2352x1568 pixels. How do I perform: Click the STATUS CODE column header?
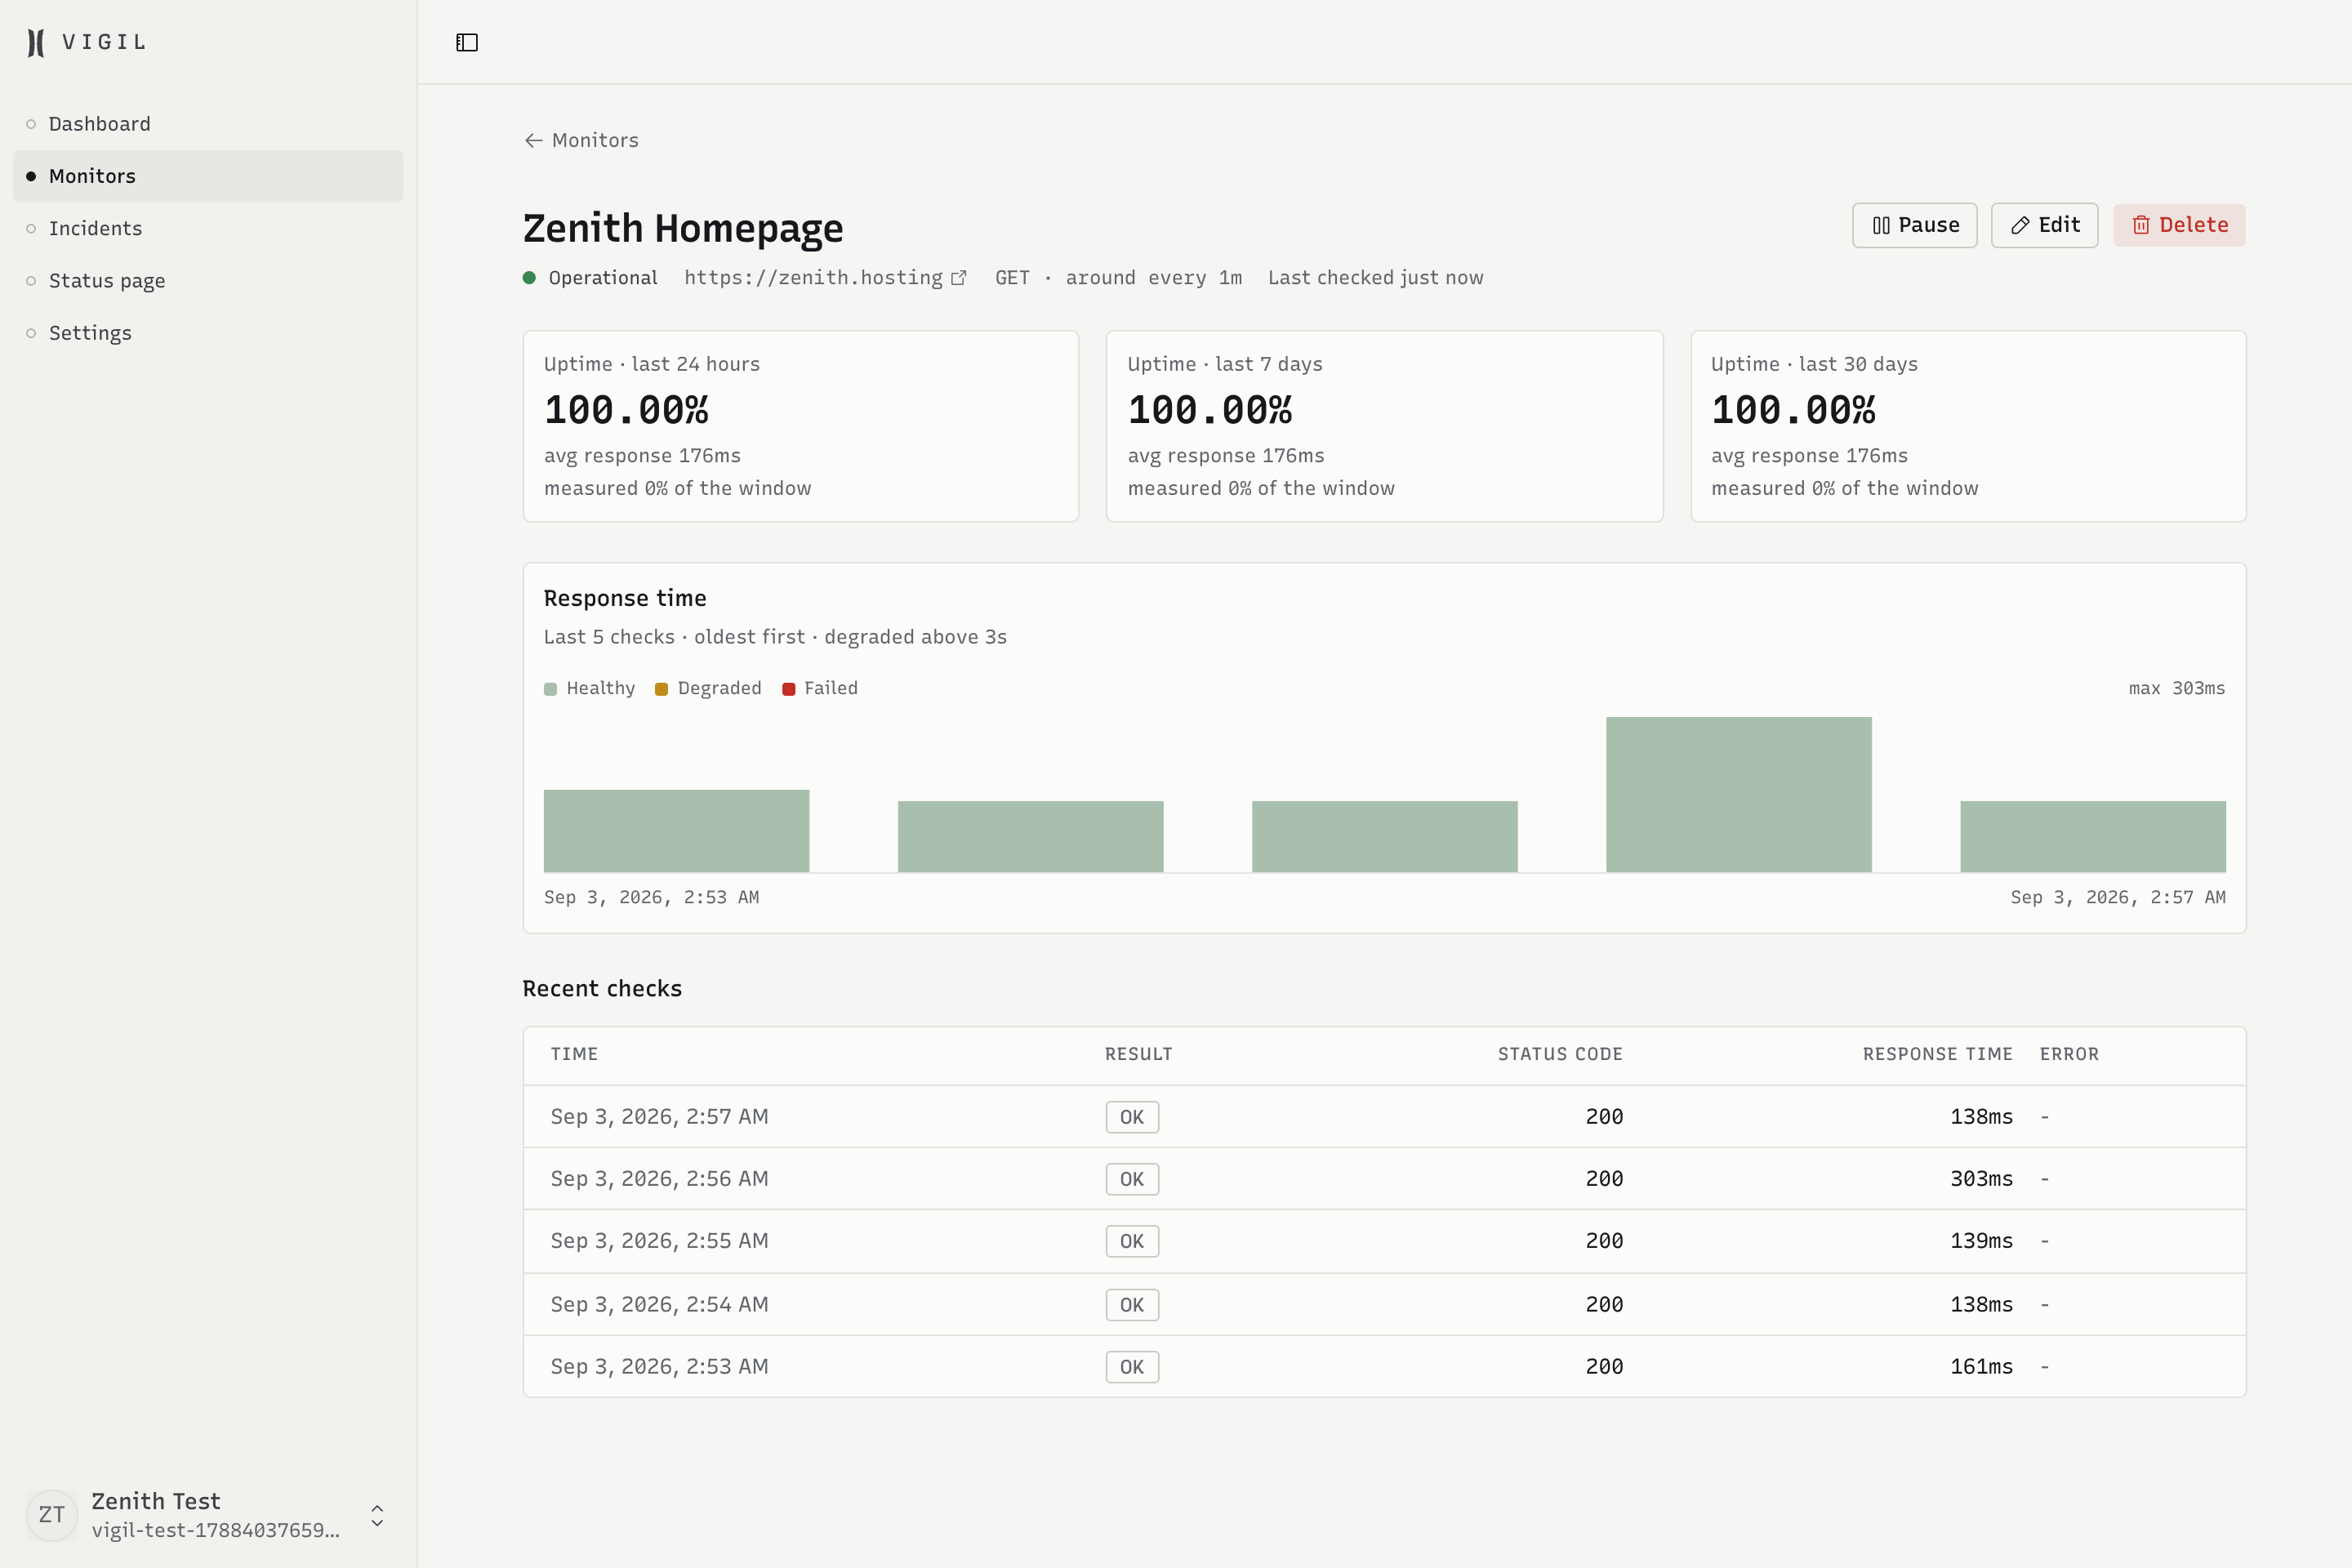1560,1054
